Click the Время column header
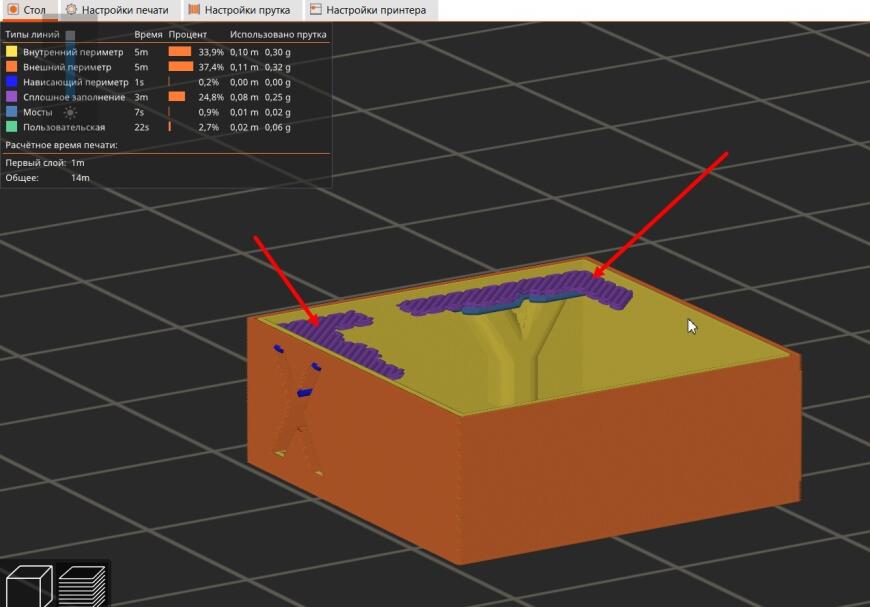 148,35
